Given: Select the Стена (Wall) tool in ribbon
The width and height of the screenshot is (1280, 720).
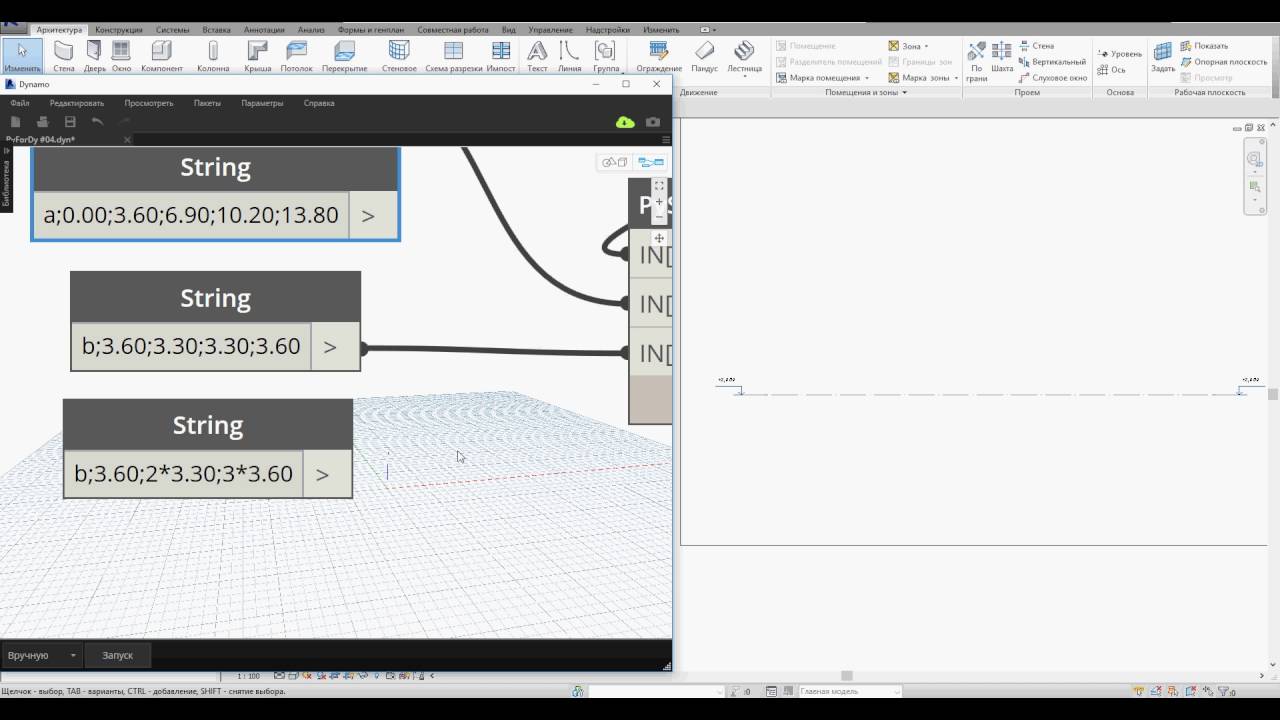Looking at the screenshot, I should (64, 56).
